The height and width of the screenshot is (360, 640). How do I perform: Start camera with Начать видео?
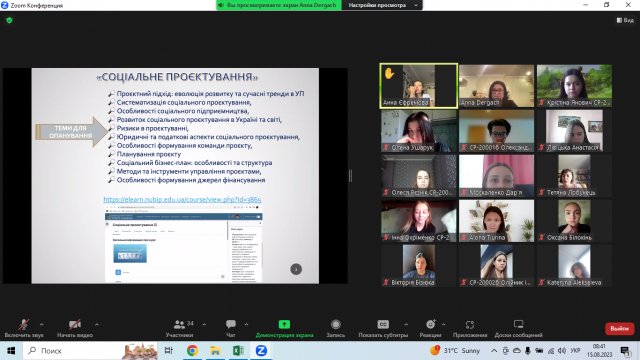pyautogui.click(x=75, y=329)
